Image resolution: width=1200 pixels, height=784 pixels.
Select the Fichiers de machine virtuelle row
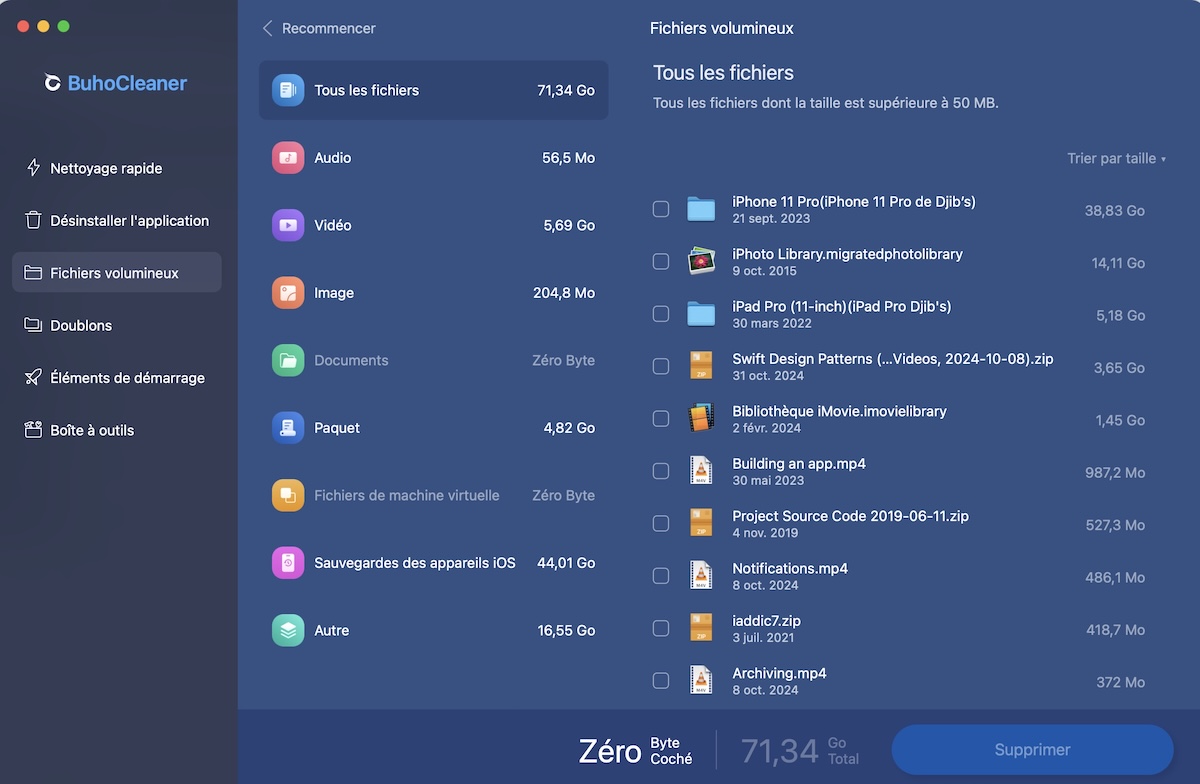coord(434,495)
